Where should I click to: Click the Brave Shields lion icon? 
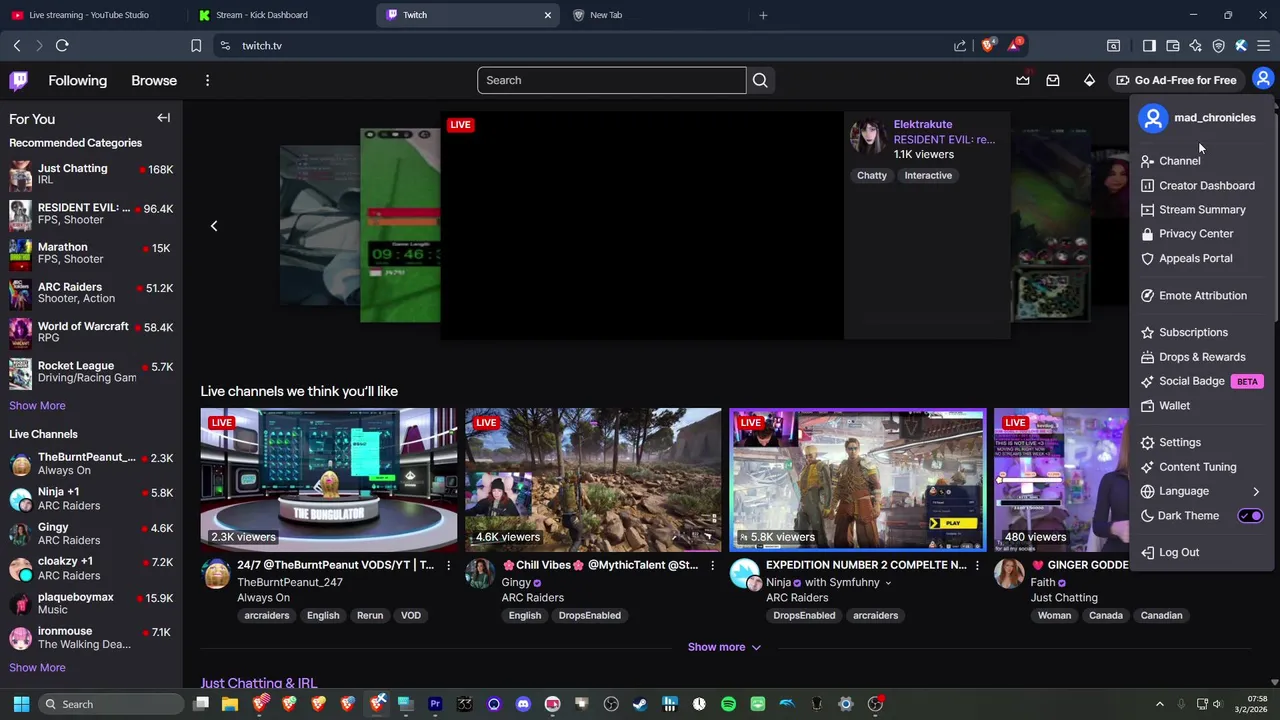988,45
